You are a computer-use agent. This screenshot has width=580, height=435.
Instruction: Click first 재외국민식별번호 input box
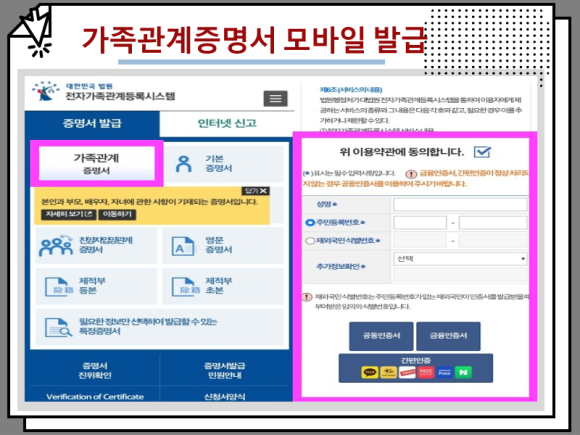[420, 241]
